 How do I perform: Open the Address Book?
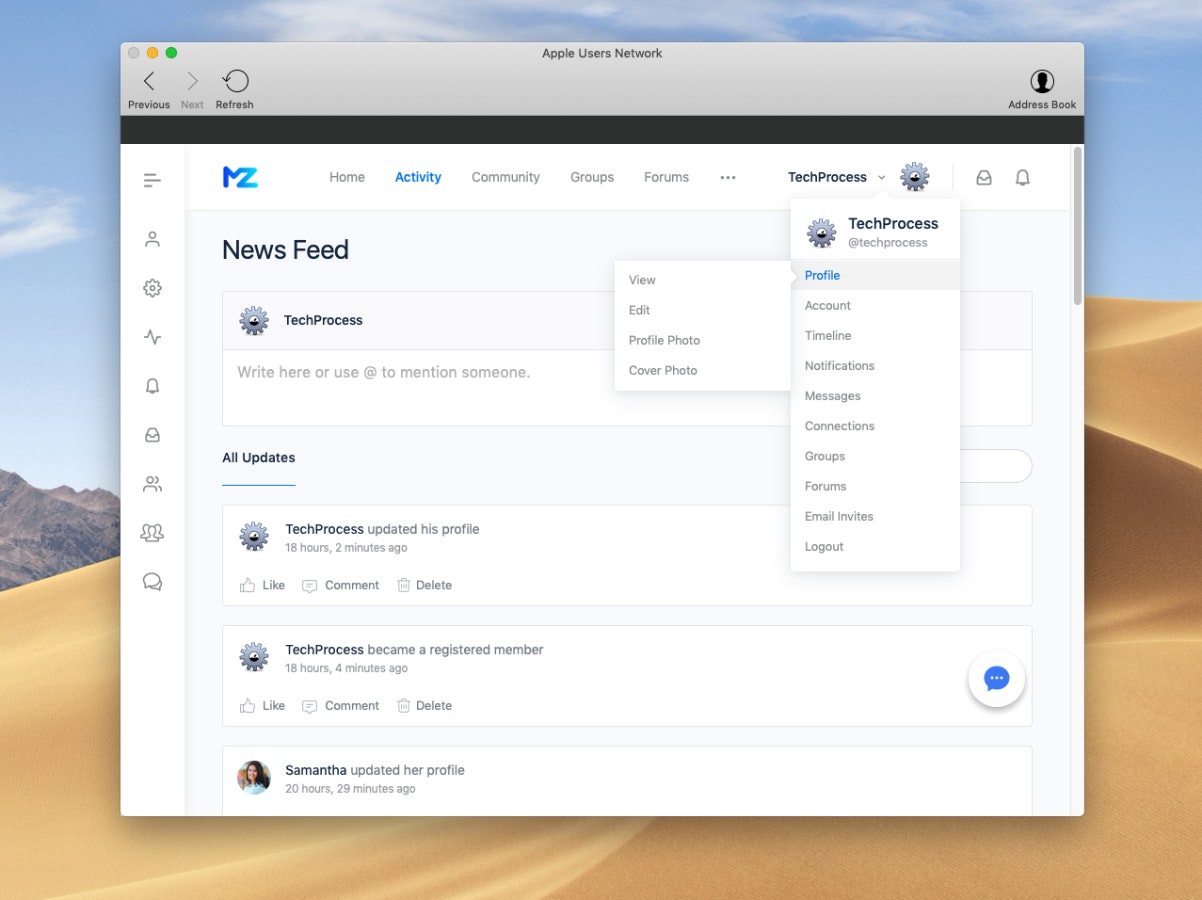(1042, 82)
